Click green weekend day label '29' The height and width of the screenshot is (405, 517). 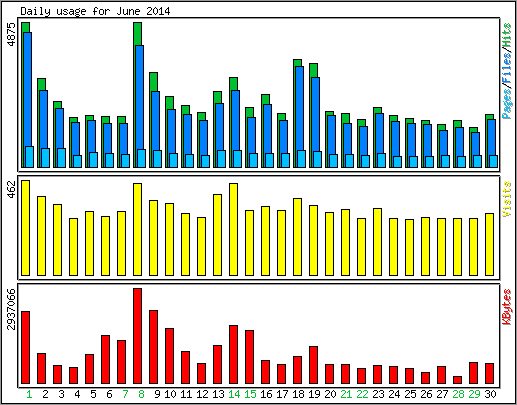(x=474, y=394)
